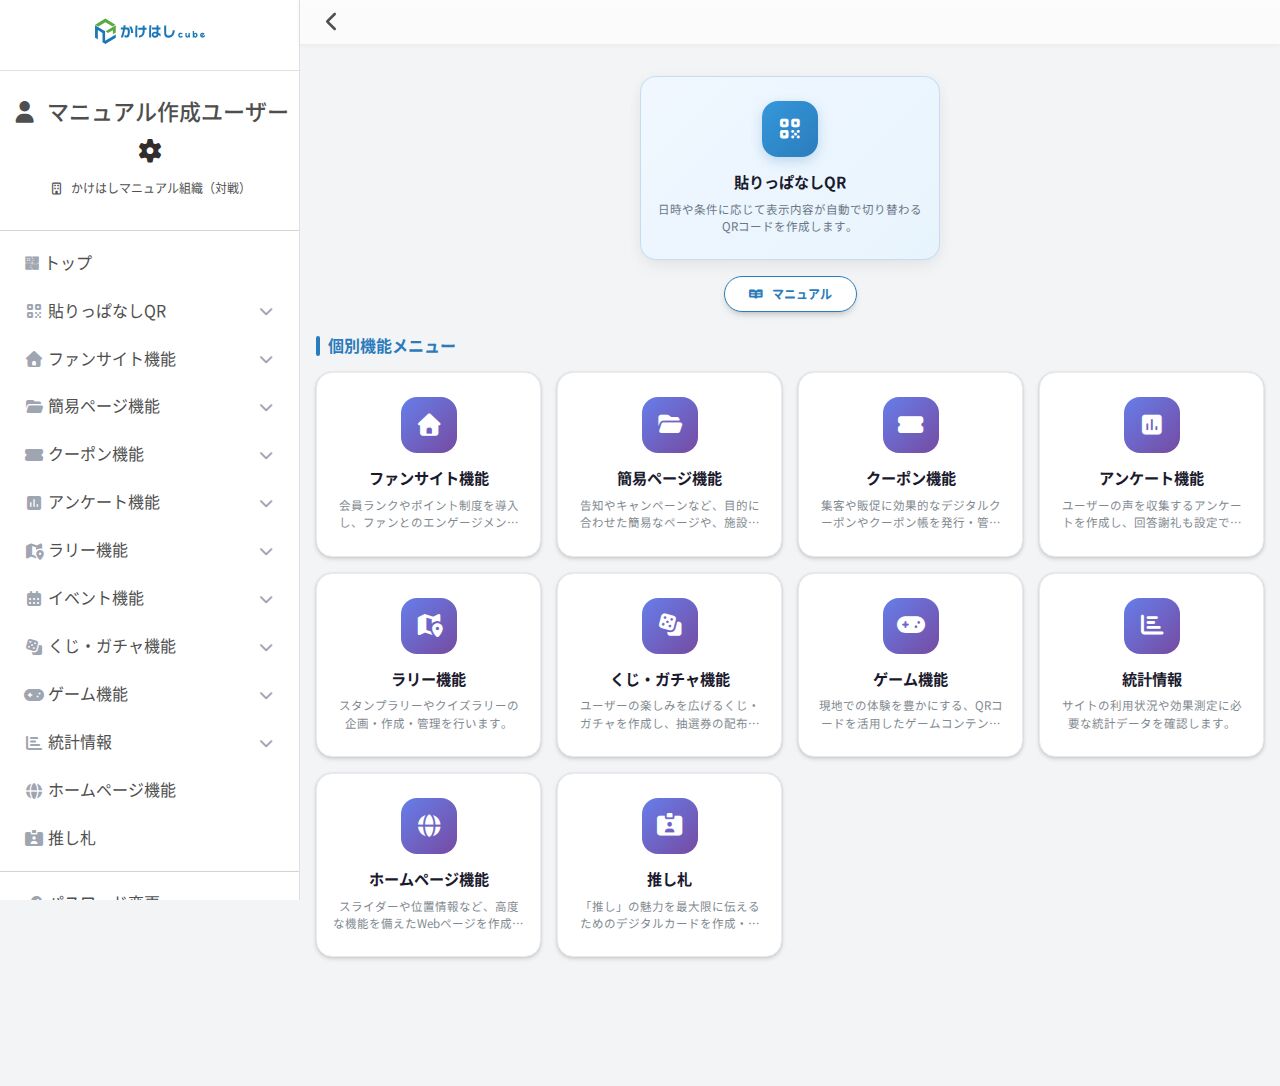
Task: Click the back arrow at top
Action: tap(331, 21)
